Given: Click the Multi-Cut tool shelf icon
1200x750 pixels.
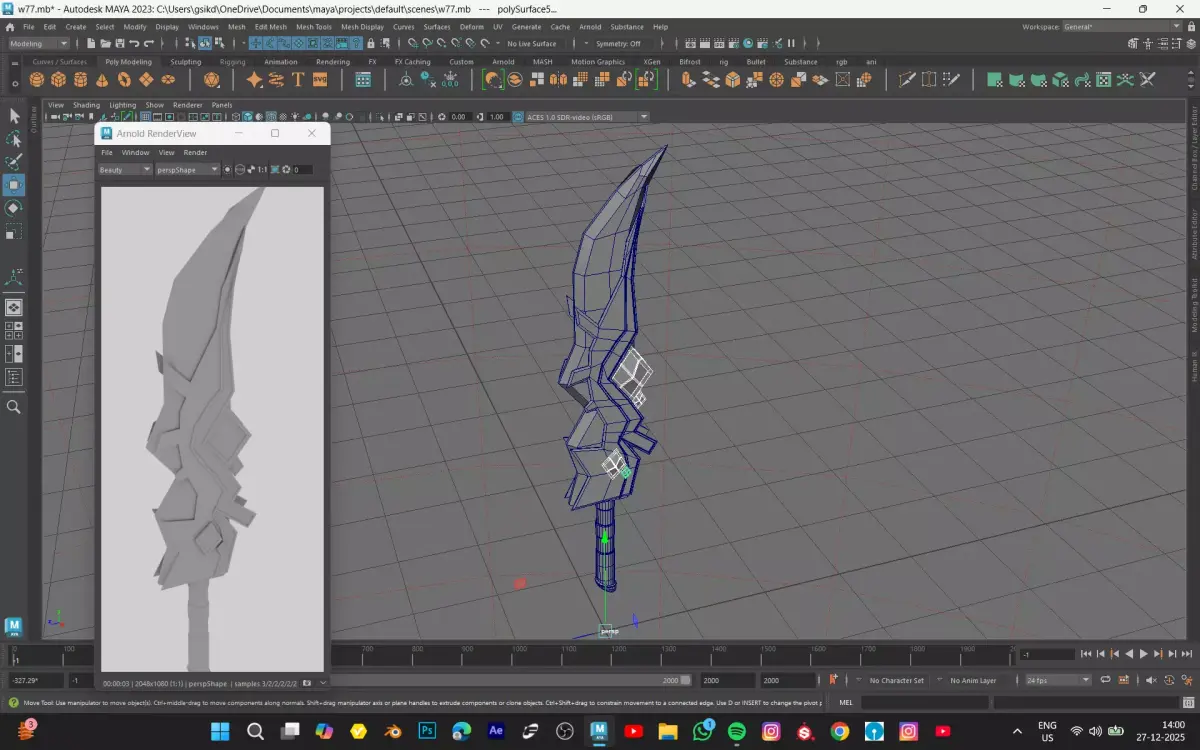Looking at the screenshot, I should click(x=908, y=80).
